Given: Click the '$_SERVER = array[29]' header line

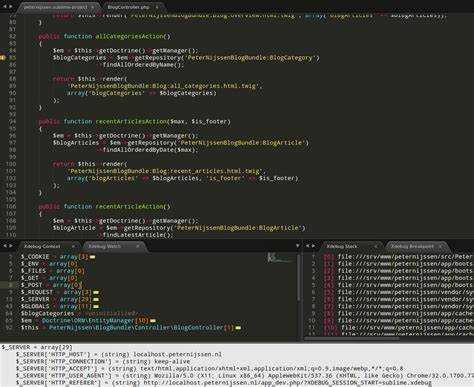Looking at the screenshot, I should (37, 347).
